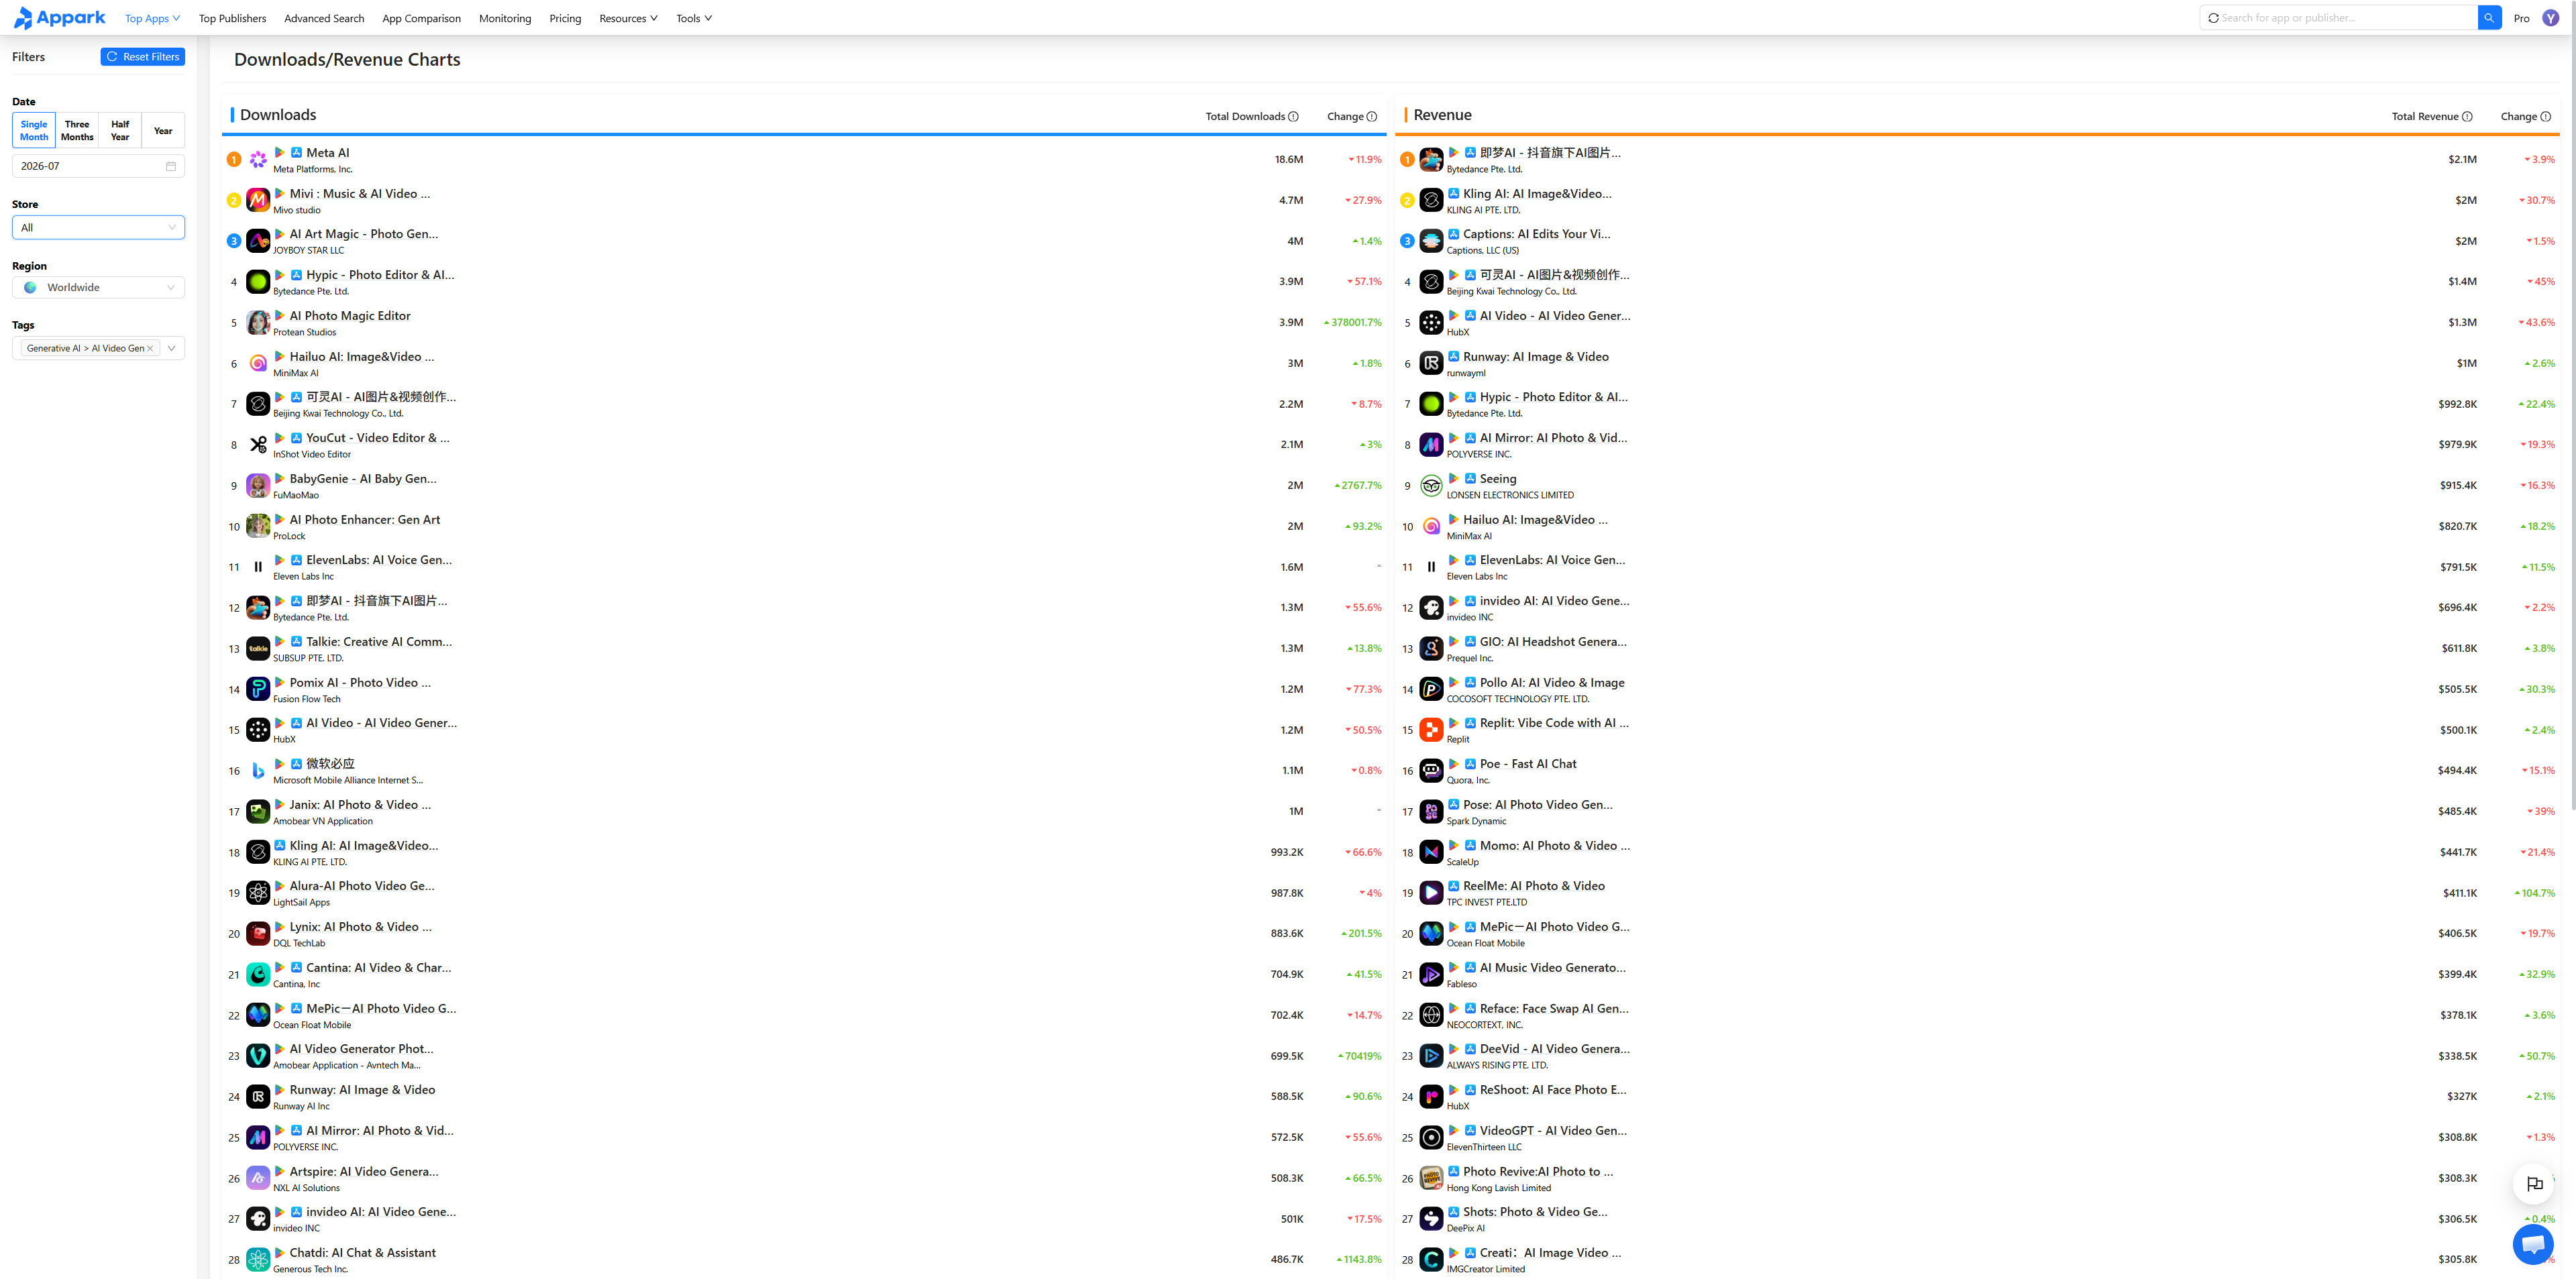Open the BabyGenie - AI Baby Gen app link
Viewport: 2576px width, 1279px height.
[x=363, y=479]
